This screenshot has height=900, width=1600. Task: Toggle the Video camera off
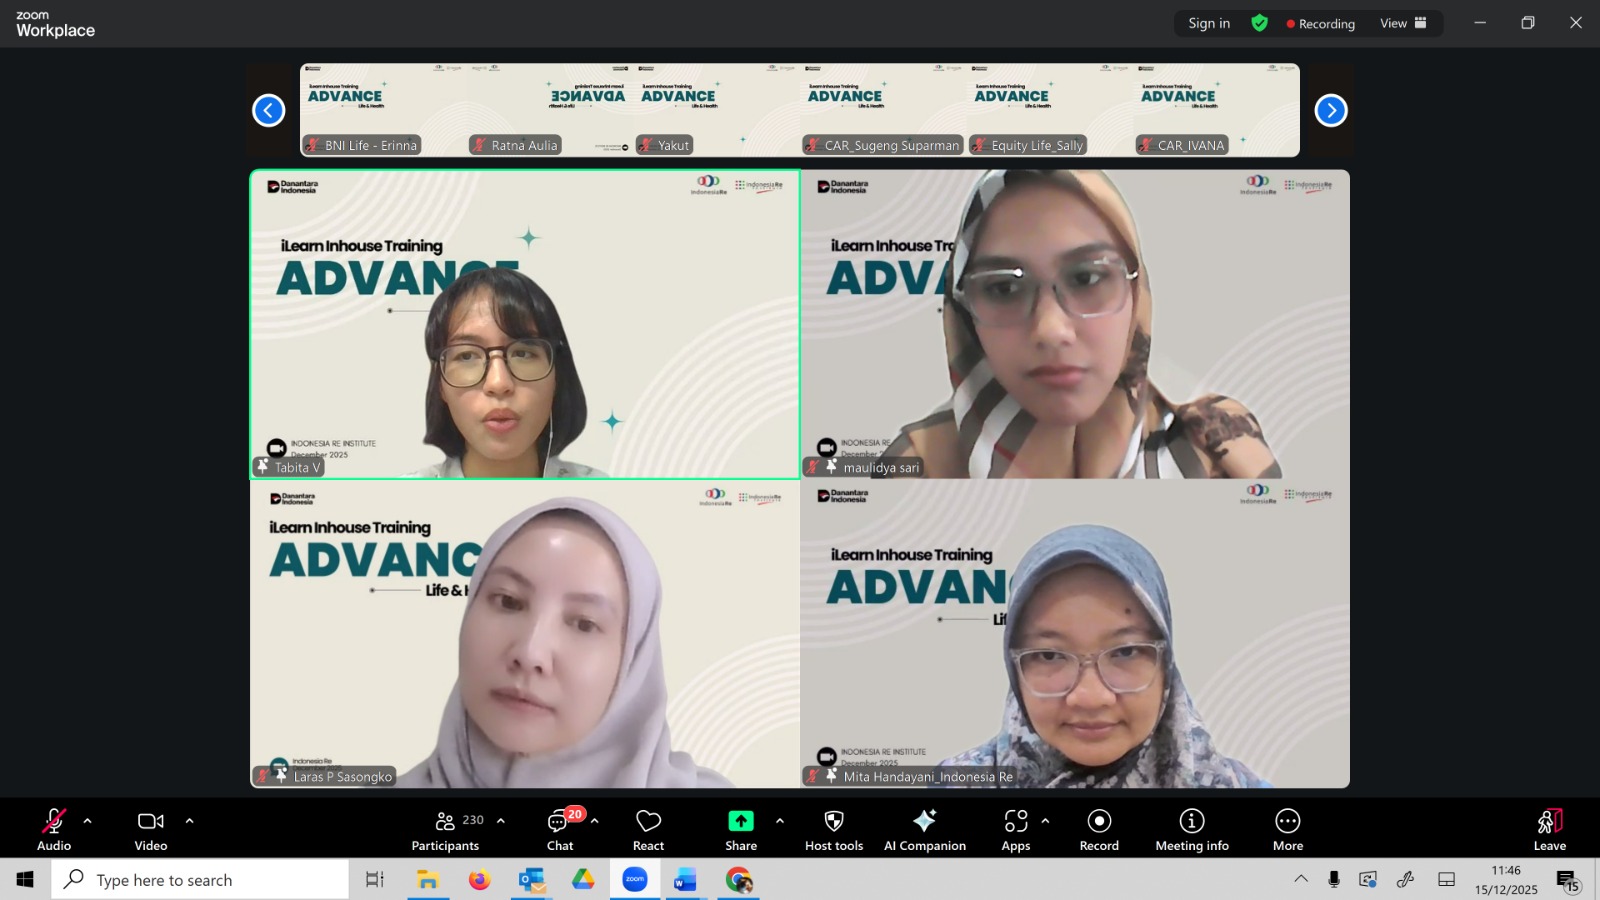(x=151, y=829)
